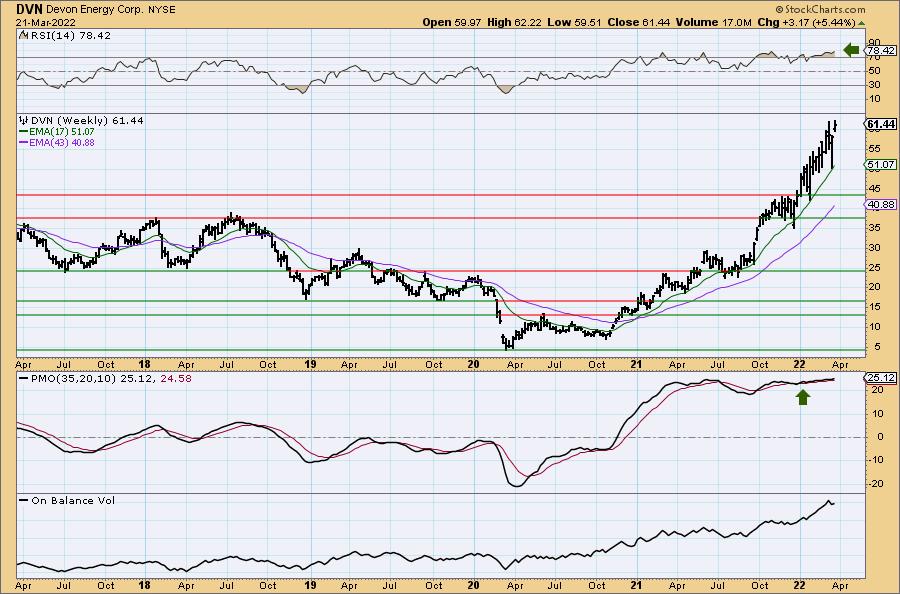Screen dimensions: 900x594
Task: Click the 90 level on the RSI axis
Action: (x=874, y=42)
